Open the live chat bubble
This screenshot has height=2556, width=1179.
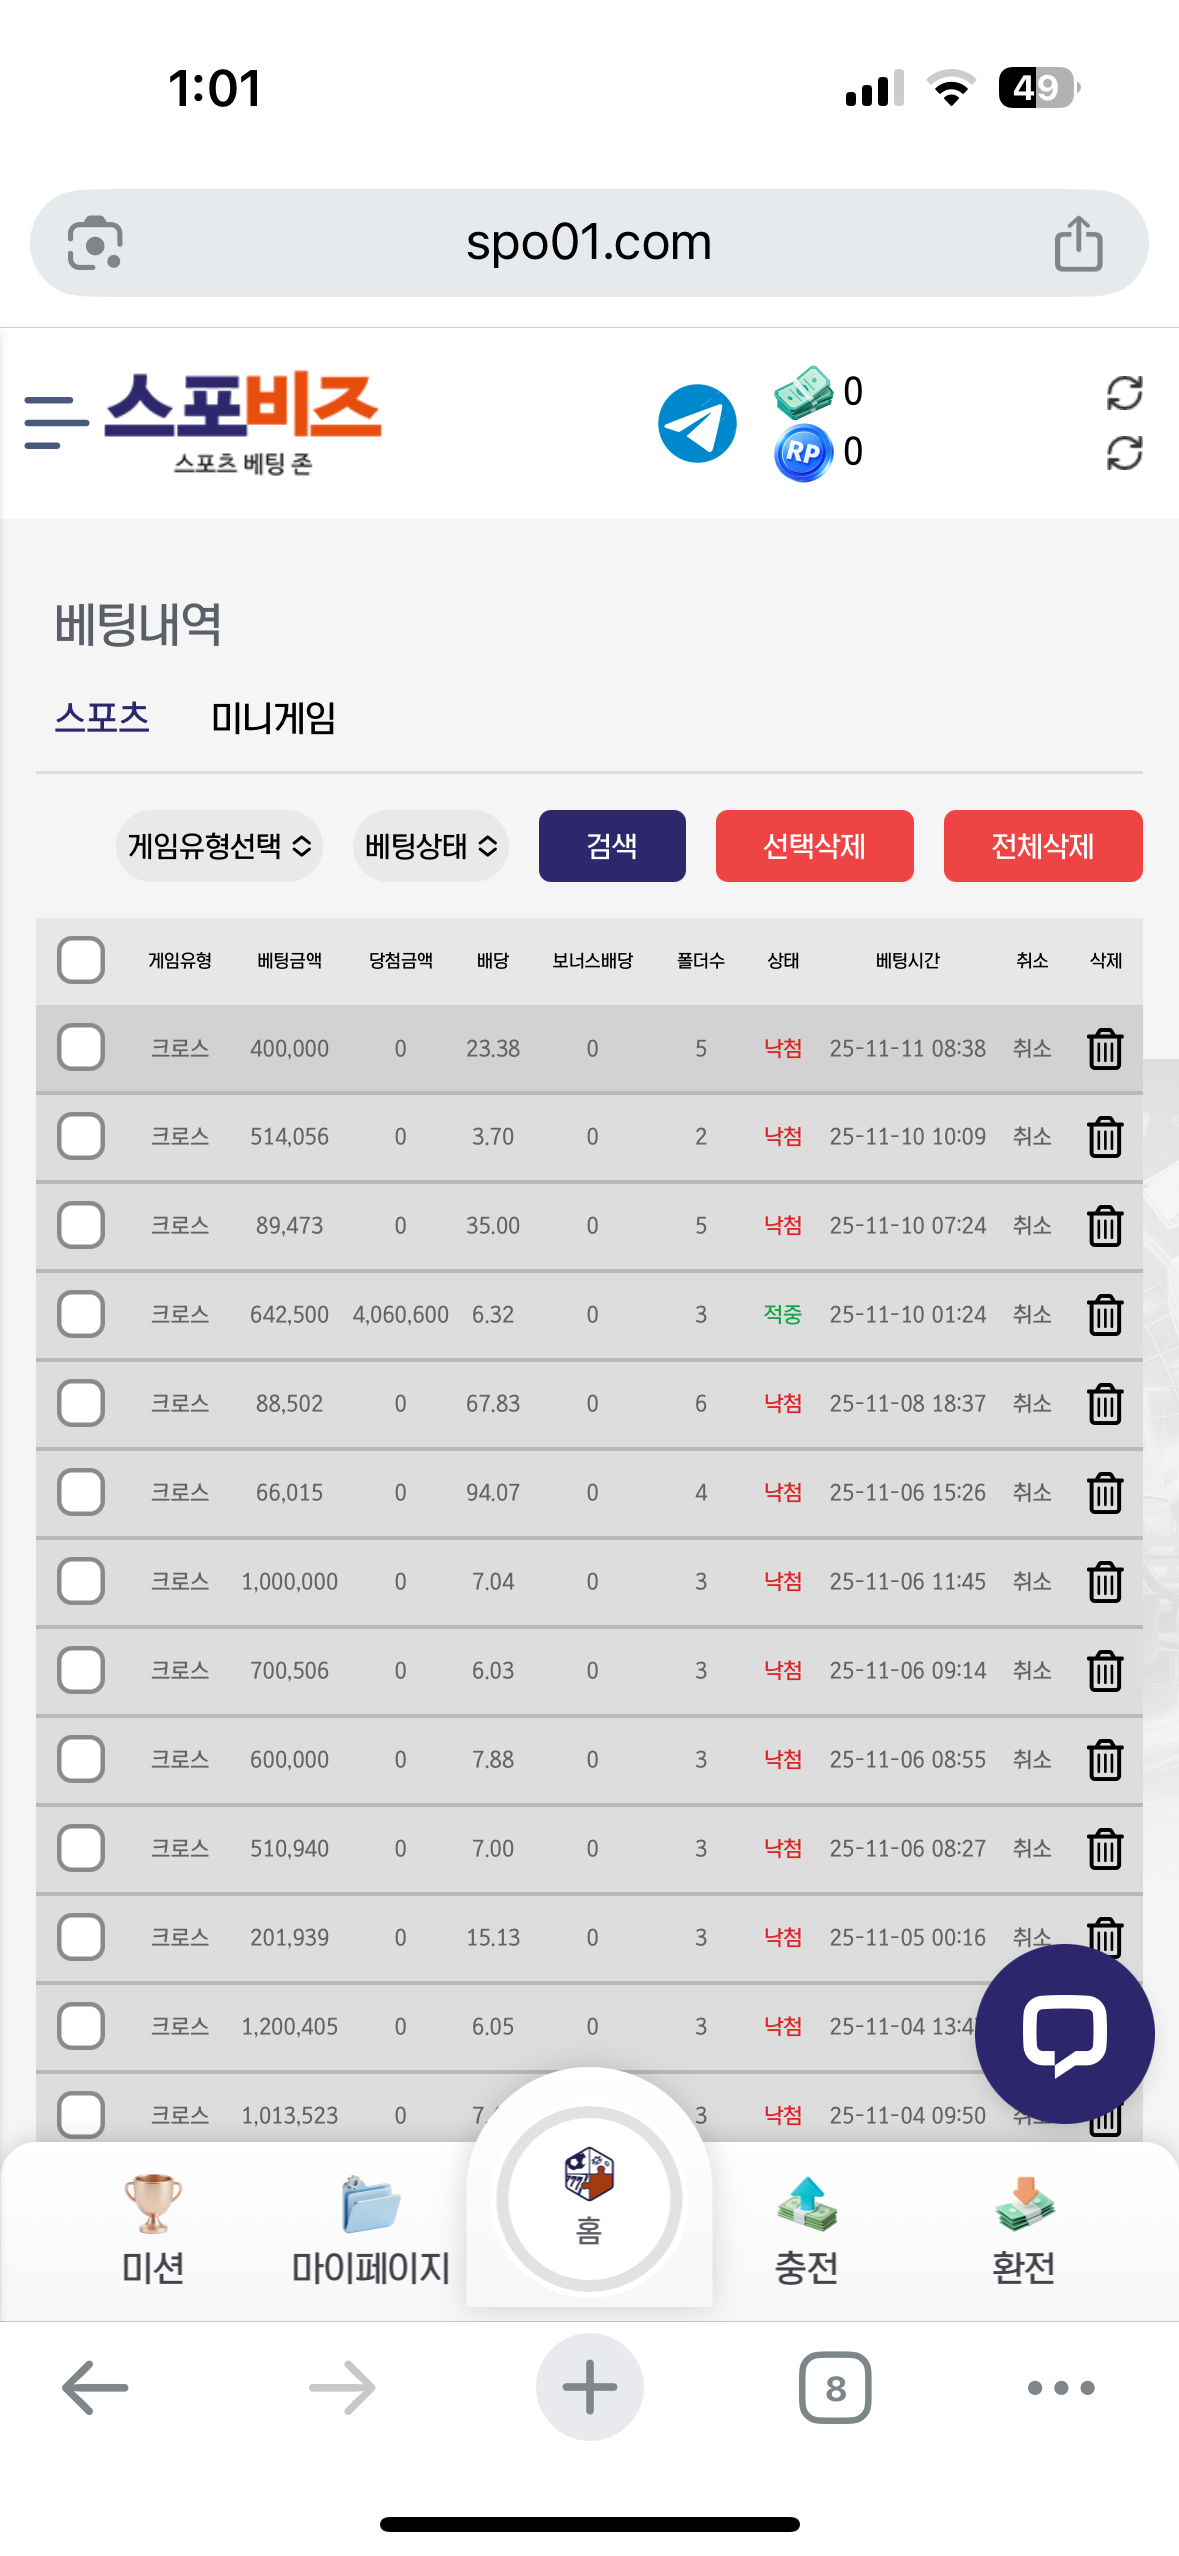tap(1064, 2033)
